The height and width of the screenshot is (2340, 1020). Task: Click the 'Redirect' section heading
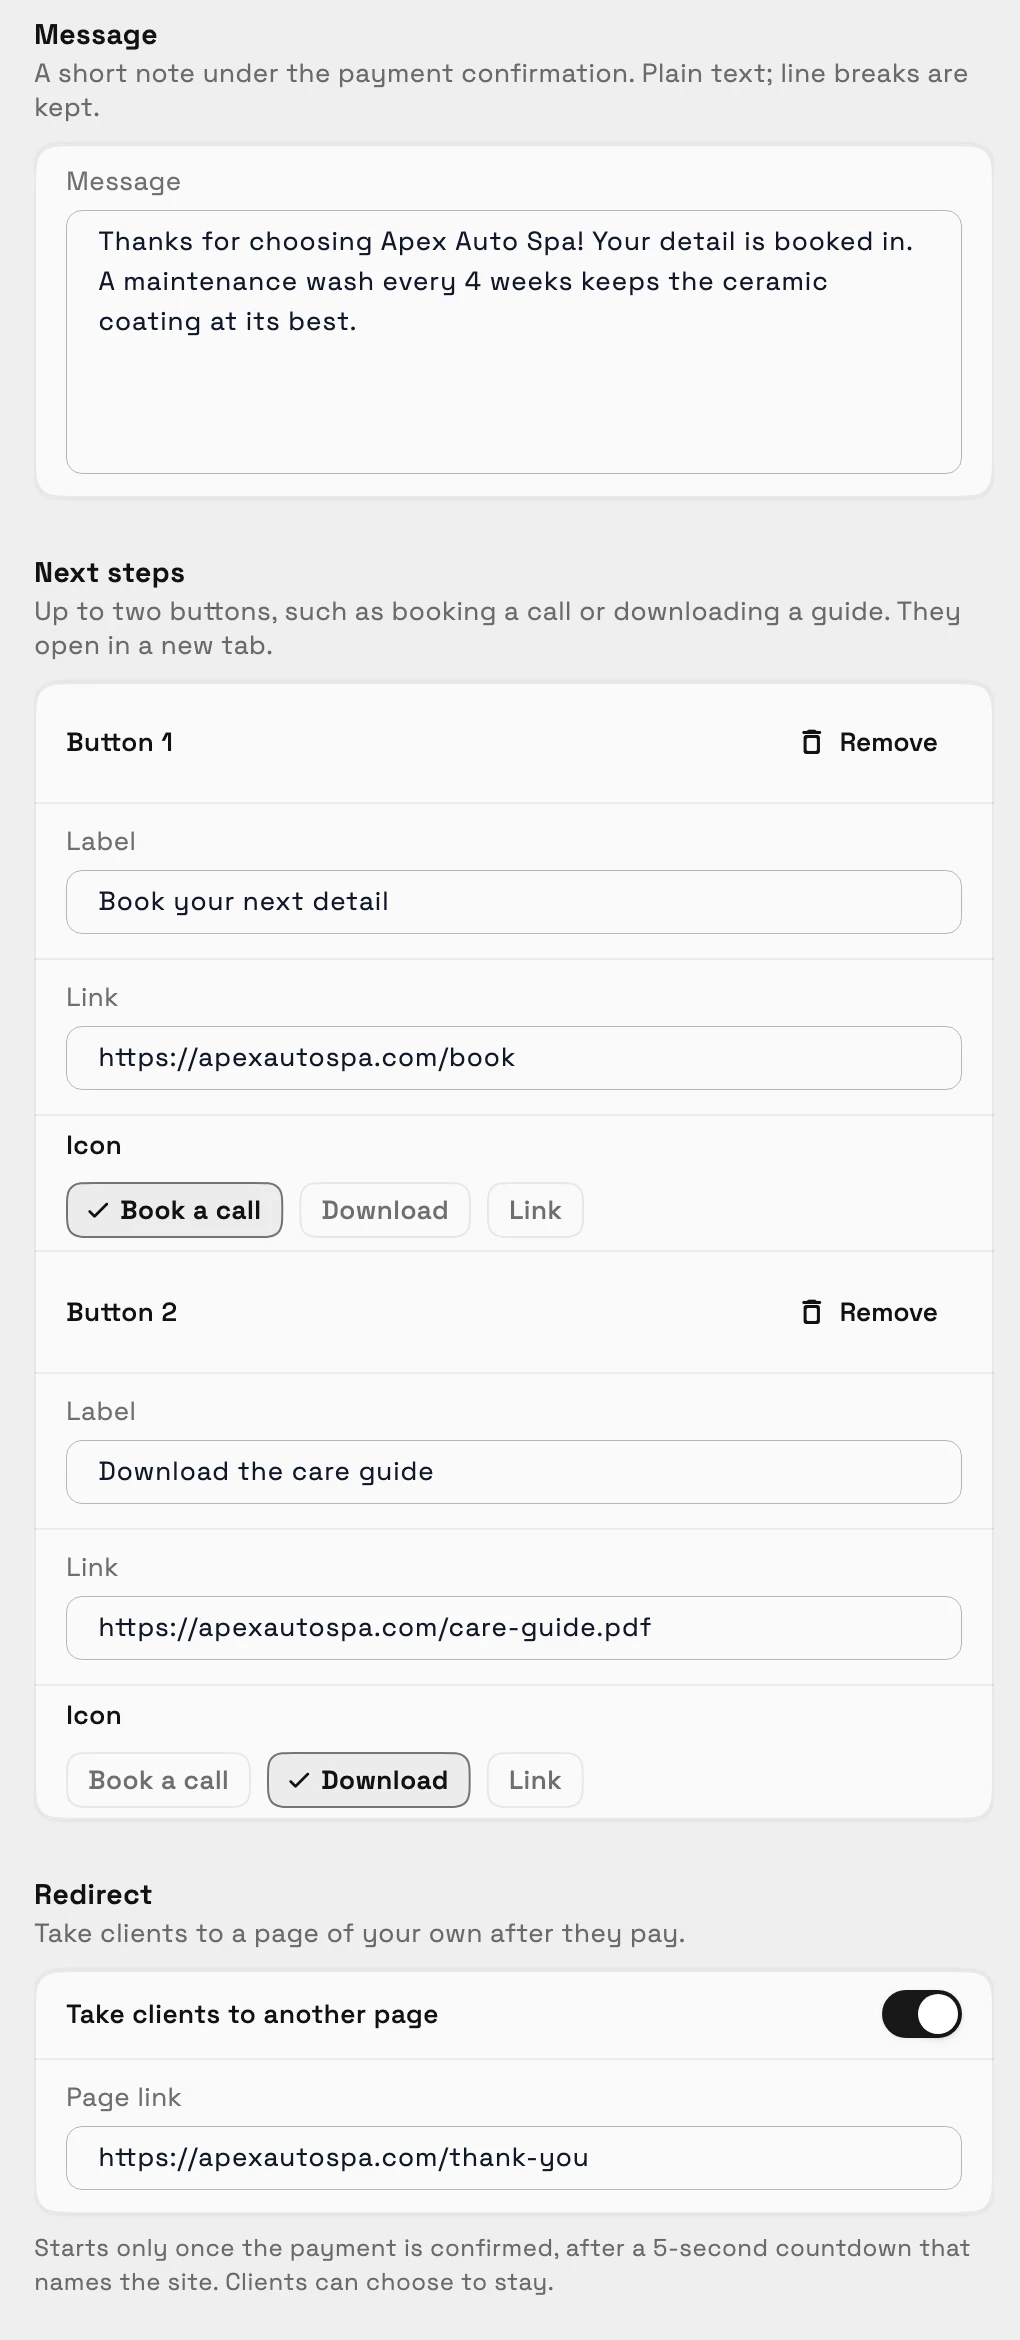point(93,1894)
